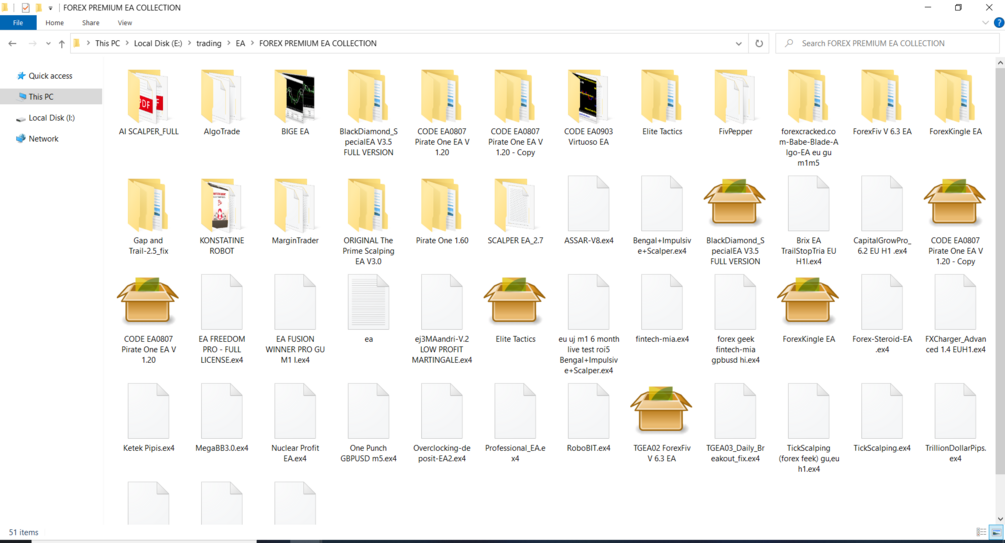Screen dimensions: 1005x543
Task: Open the quick access toolbar customize dropdown
Action: pyautogui.click(x=51, y=8)
